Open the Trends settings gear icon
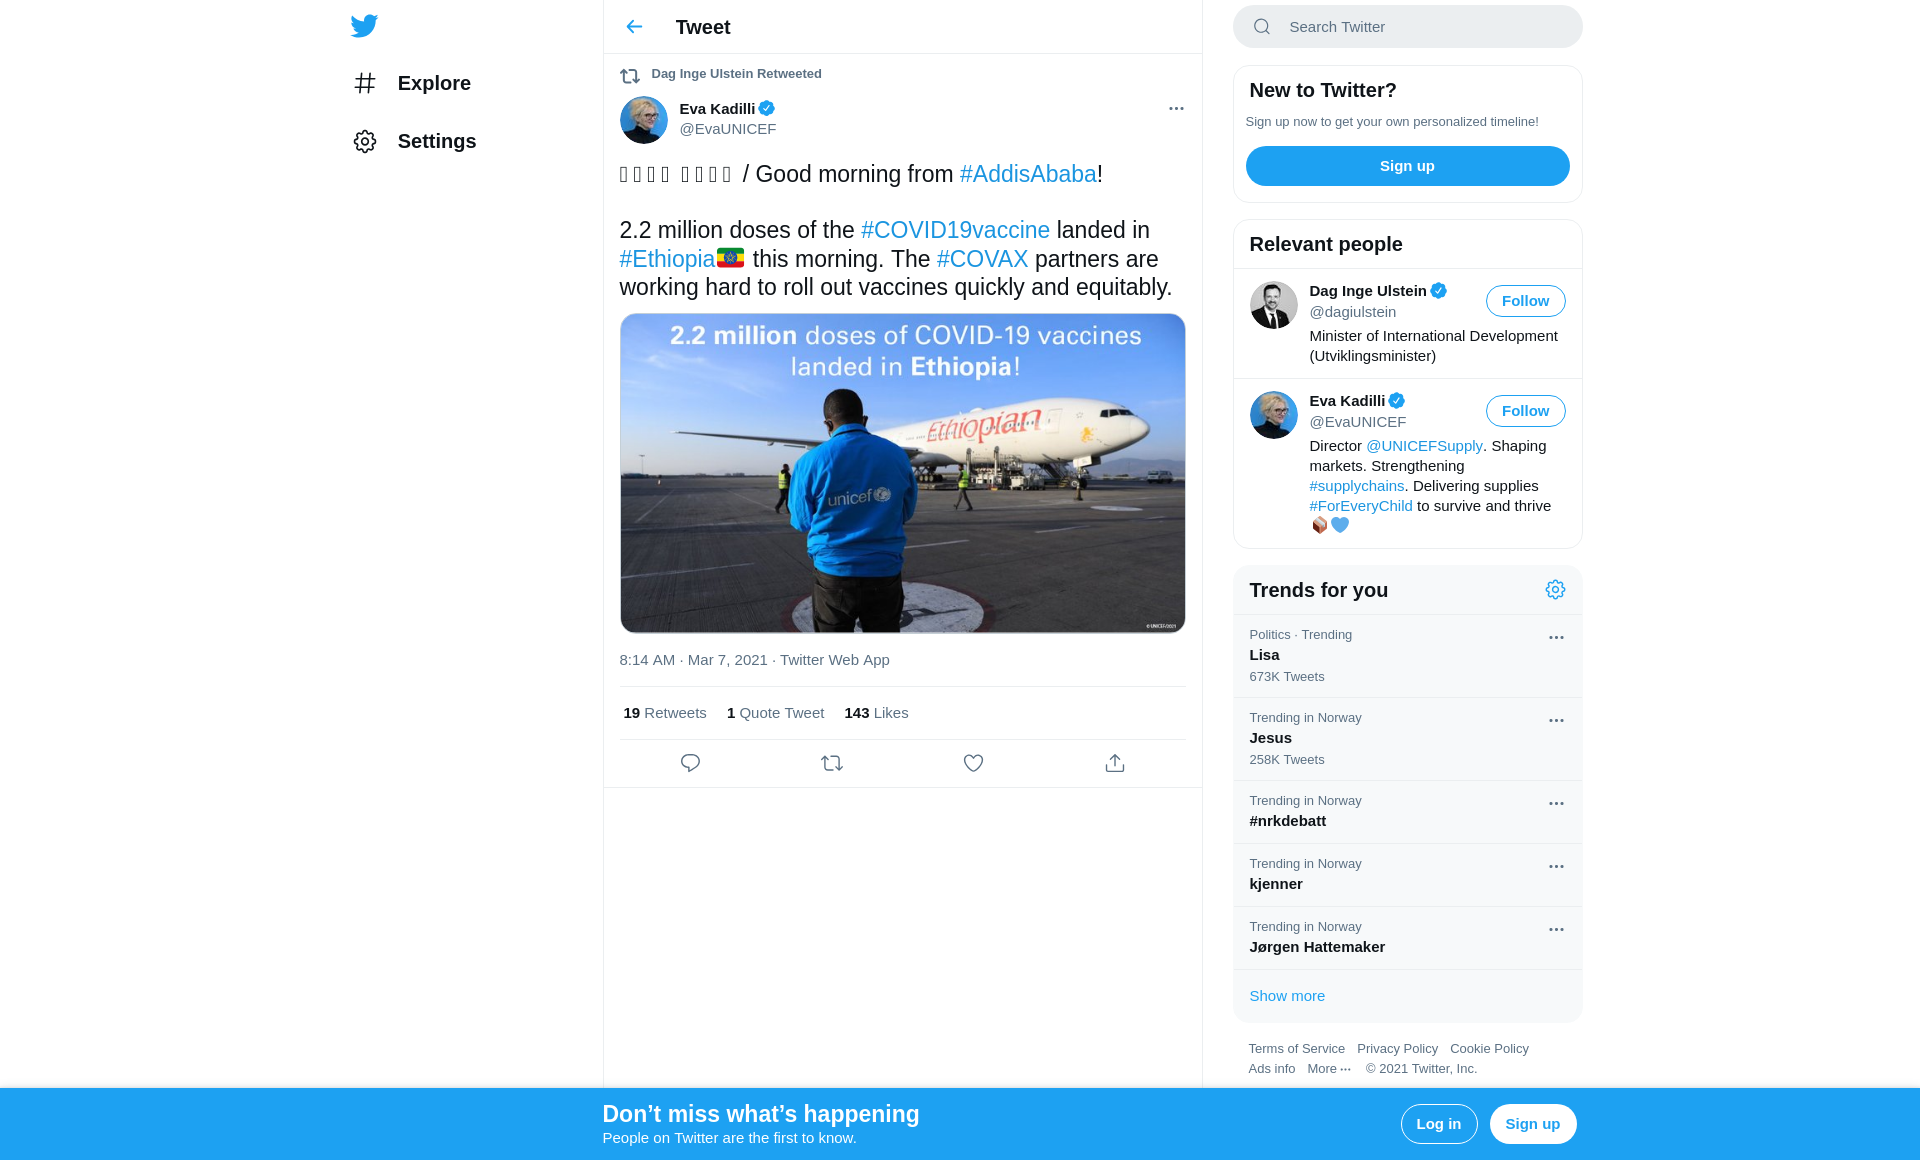1920x1160 pixels. [1555, 590]
